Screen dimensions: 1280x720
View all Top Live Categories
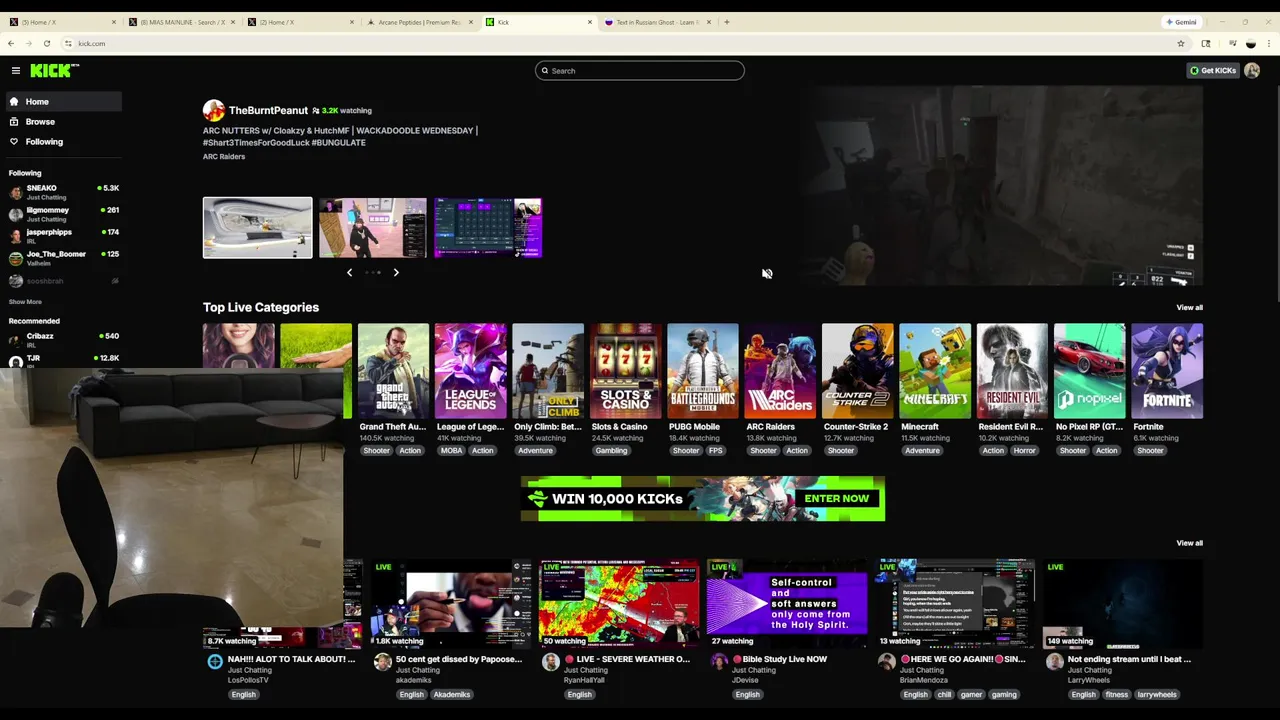[1189, 307]
